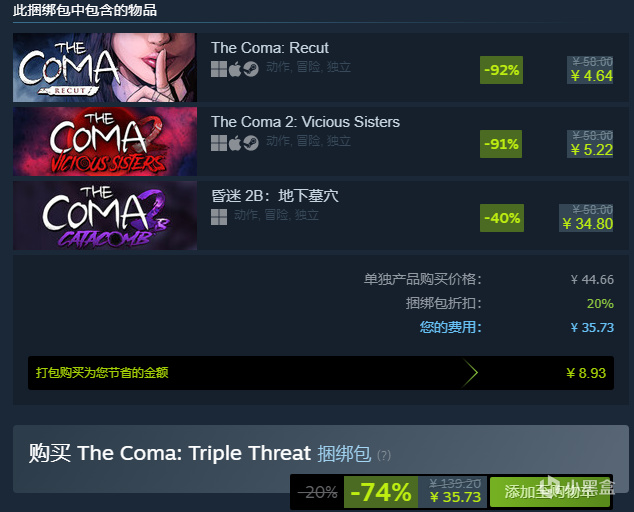Image resolution: width=634 pixels, height=512 pixels.
Task: Open The Coma 2: Vicious Sisters title
Action: pyautogui.click(x=305, y=122)
